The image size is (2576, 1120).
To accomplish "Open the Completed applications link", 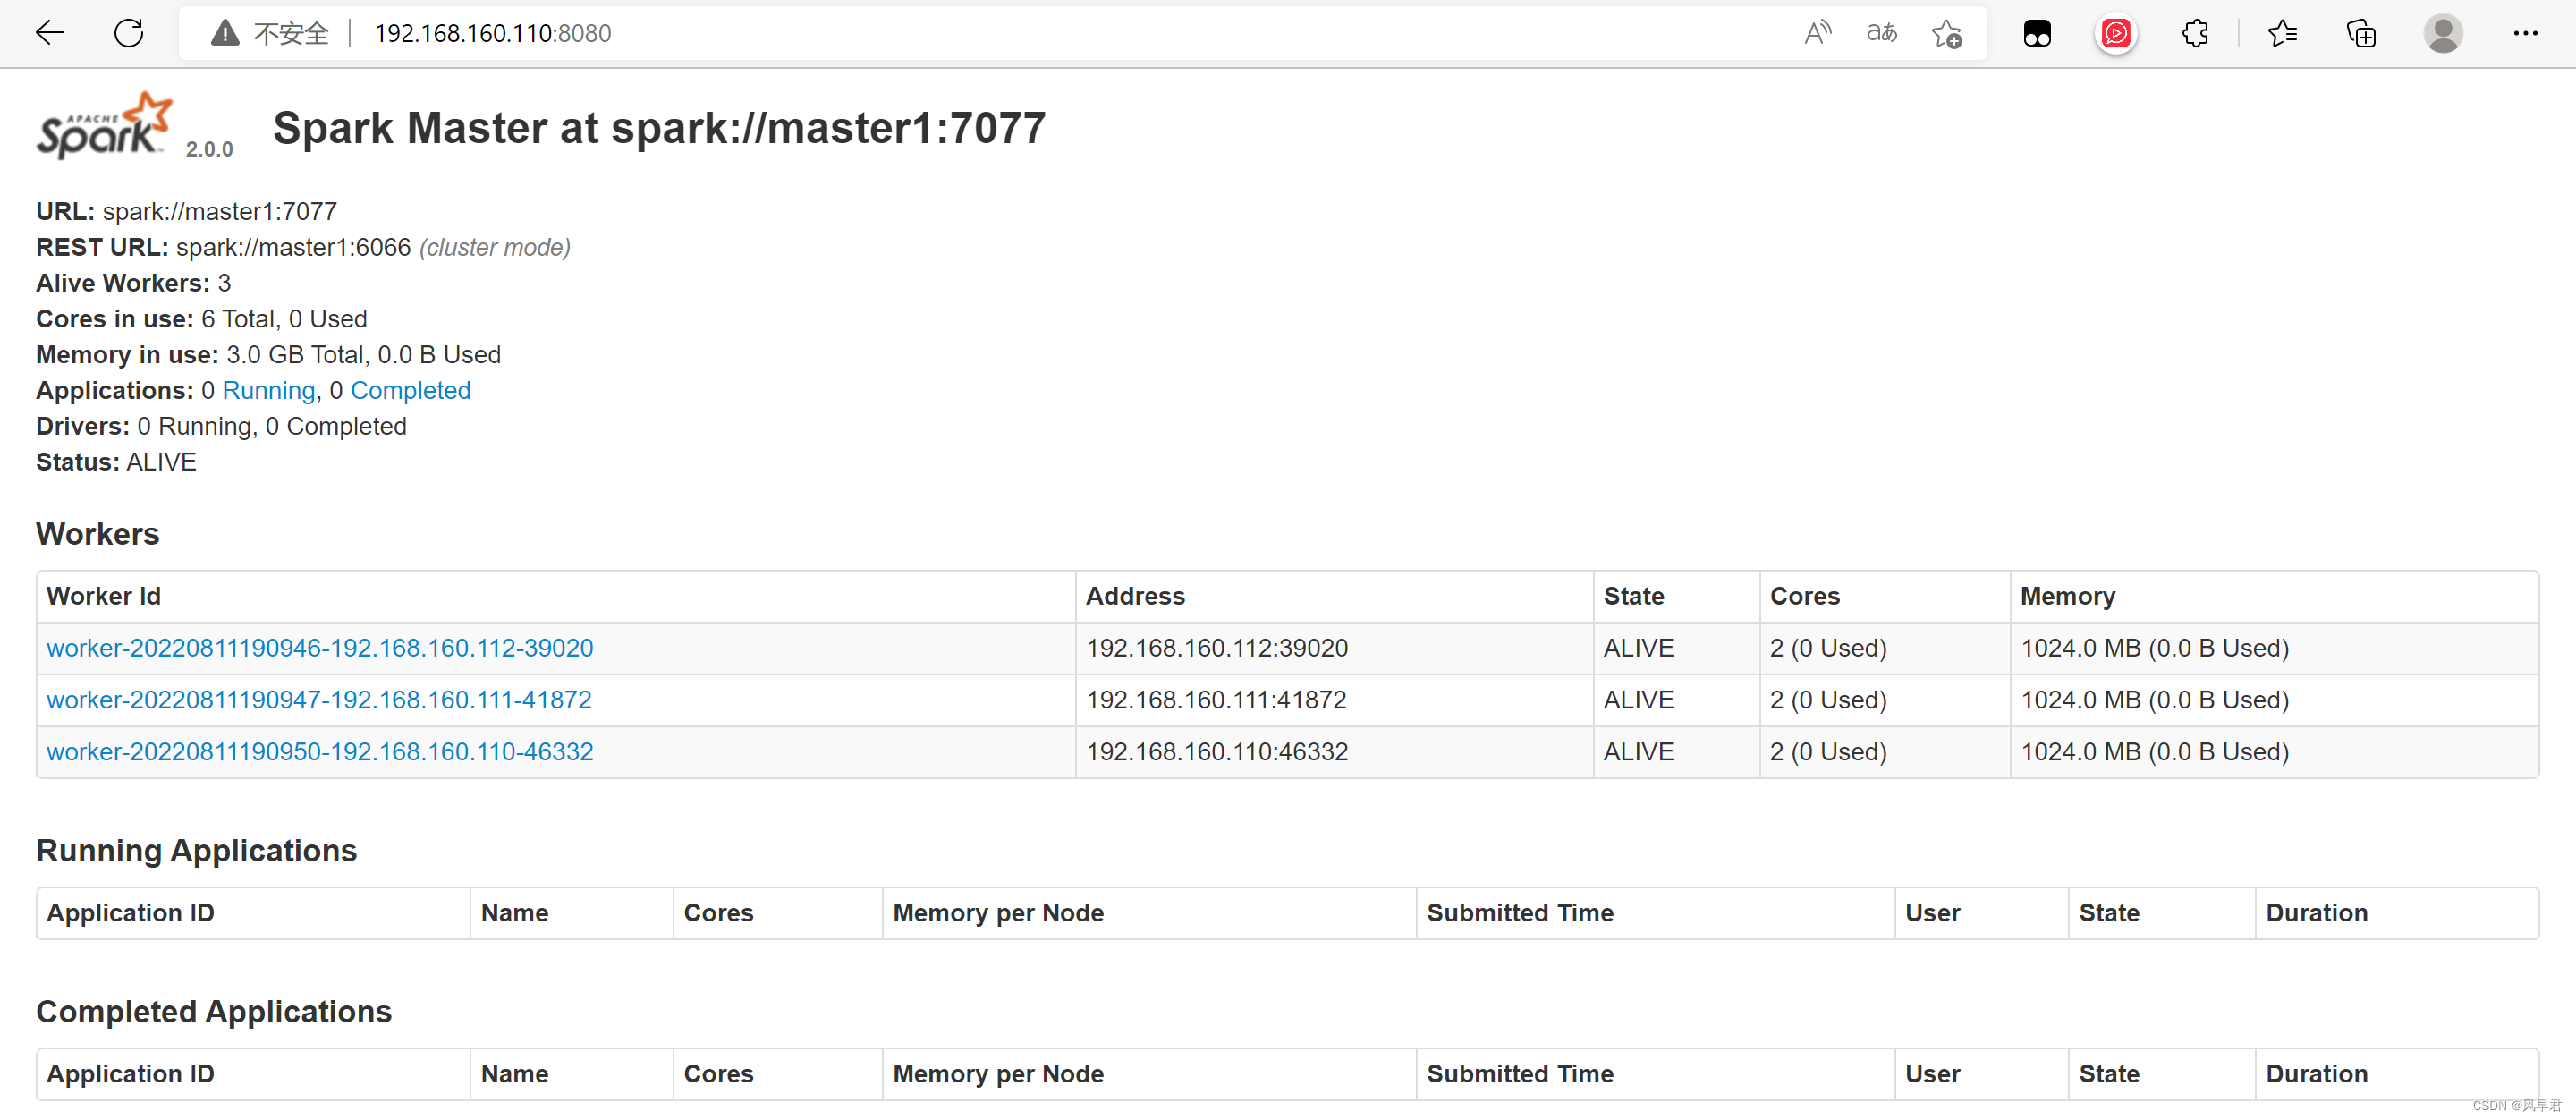I will click(x=410, y=390).
